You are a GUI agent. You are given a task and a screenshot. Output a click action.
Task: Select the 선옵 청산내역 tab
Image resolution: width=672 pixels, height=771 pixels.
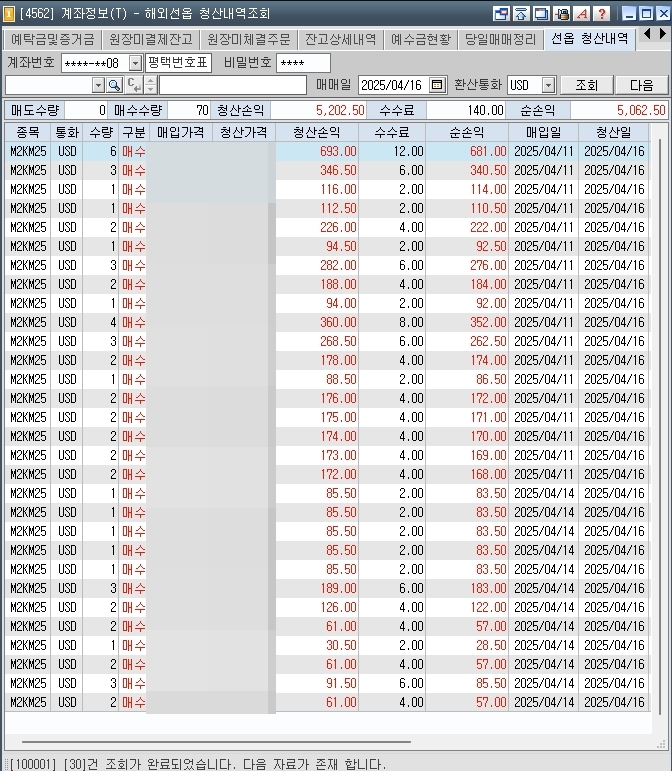tap(589, 39)
